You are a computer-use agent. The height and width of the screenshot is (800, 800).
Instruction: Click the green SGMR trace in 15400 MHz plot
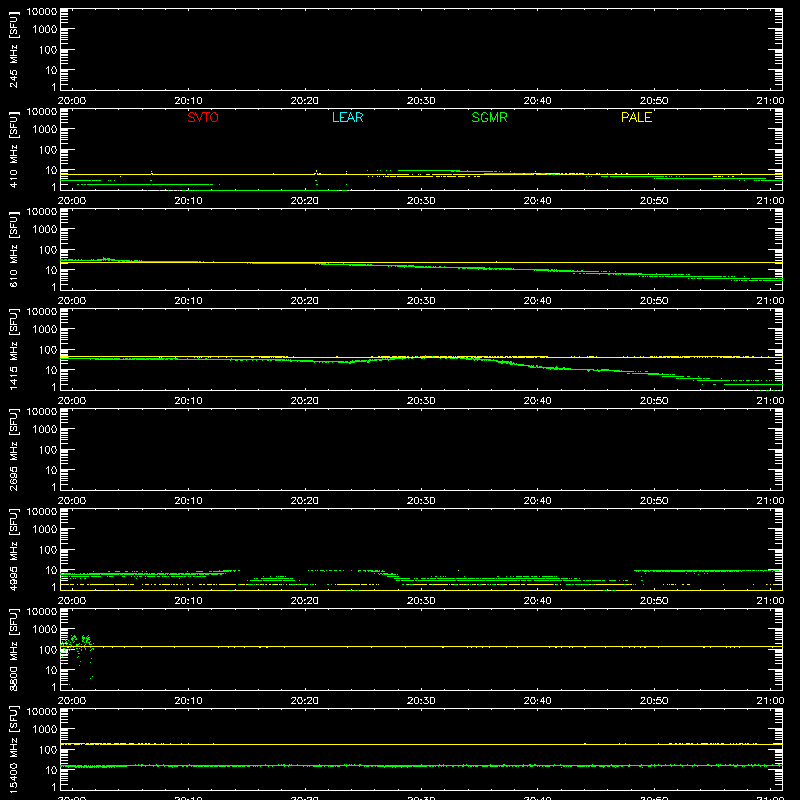tap(421, 766)
